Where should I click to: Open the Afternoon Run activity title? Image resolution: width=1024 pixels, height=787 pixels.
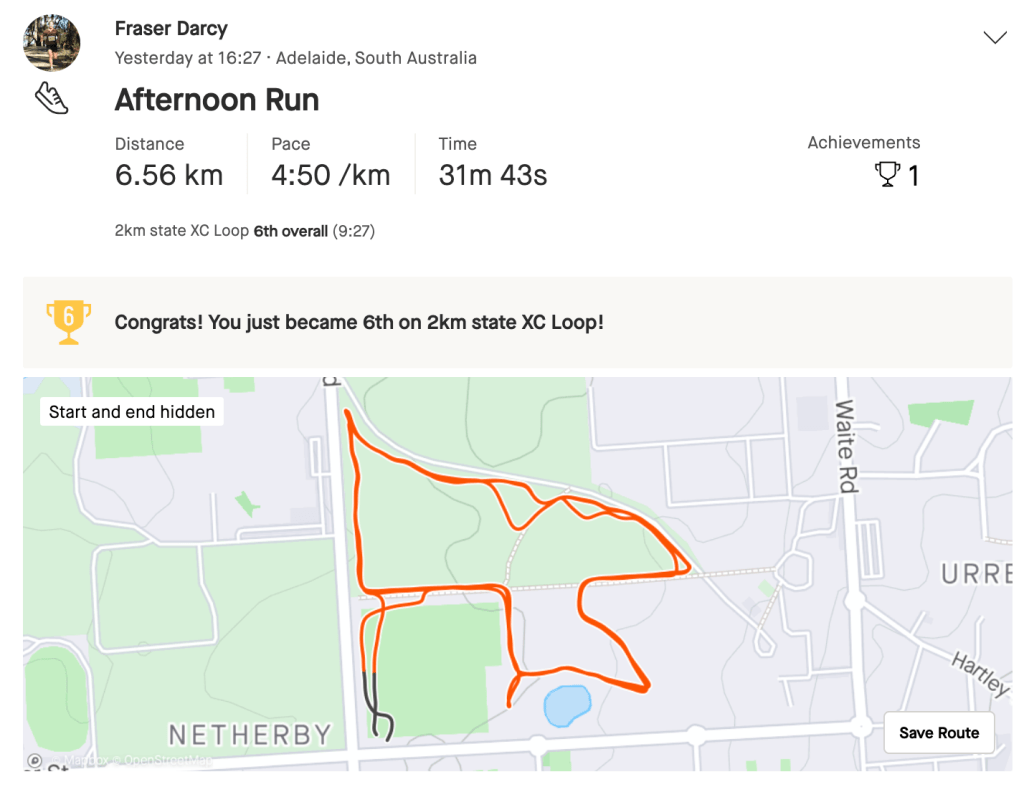tap(217, 100)
